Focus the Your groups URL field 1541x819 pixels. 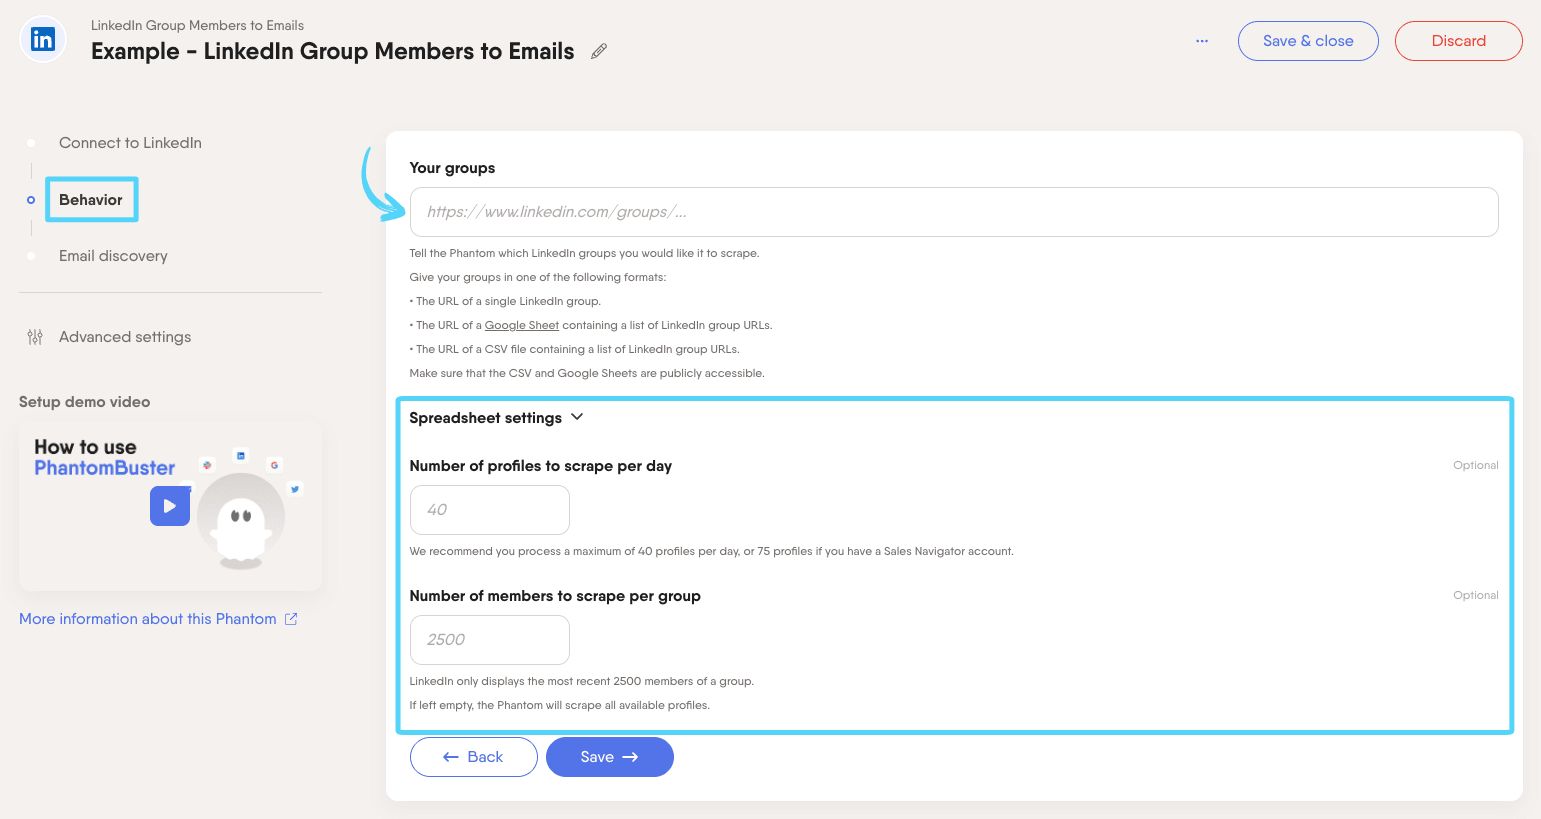click(954, 212)
